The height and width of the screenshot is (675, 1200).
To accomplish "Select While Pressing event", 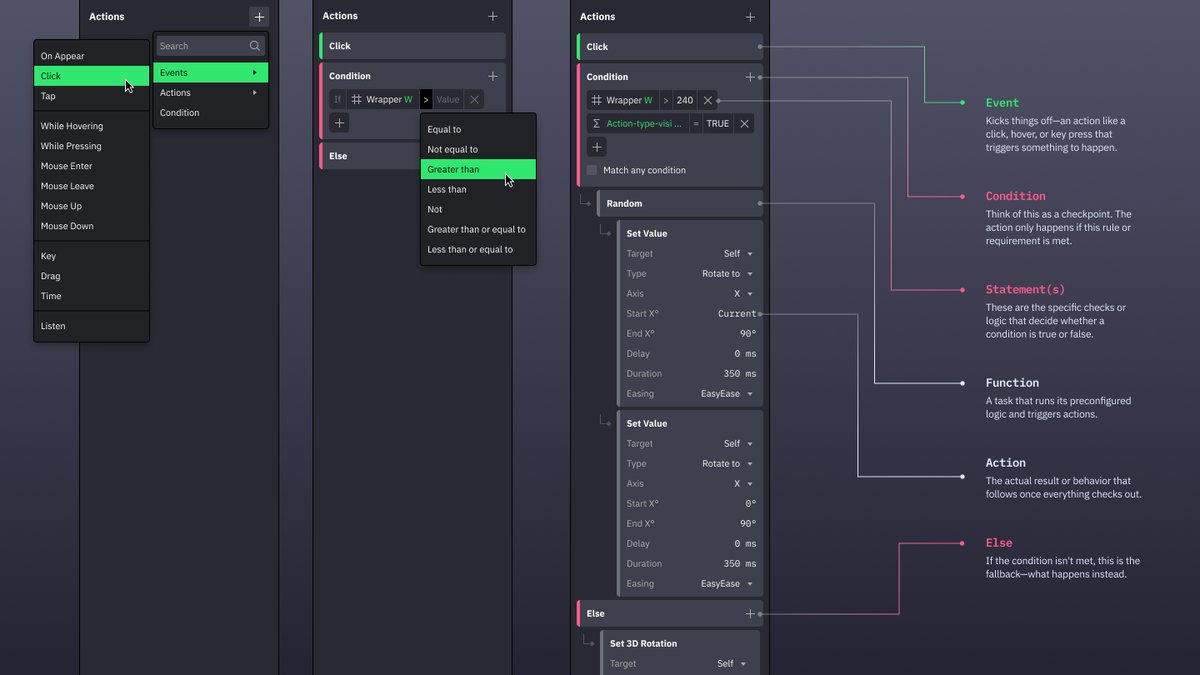I will tap(92, 146).
